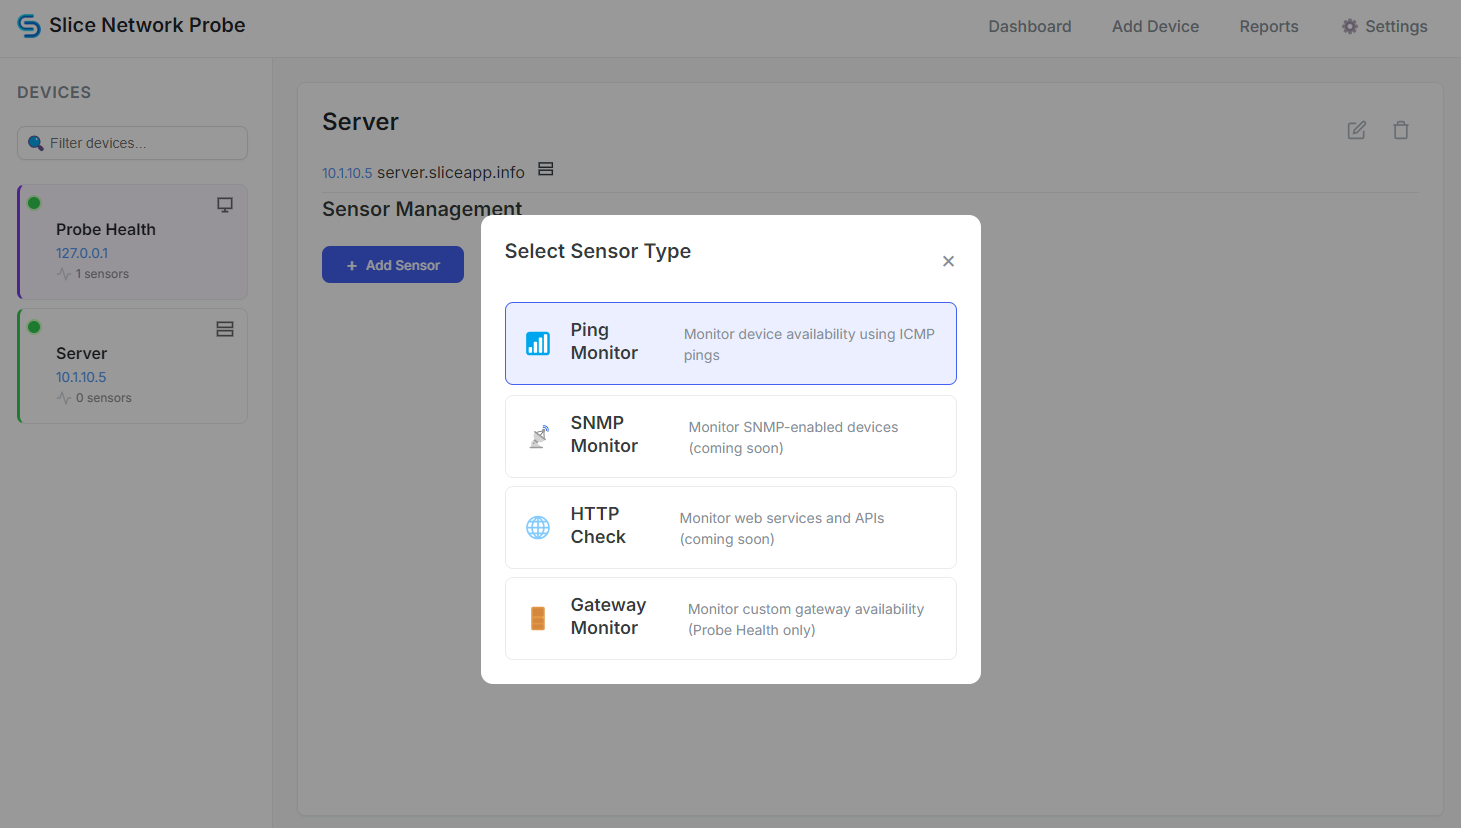Click the Slice logo icon in the header
The height and width of the screenshot is (828, 1461).
[x=29, y=25]
